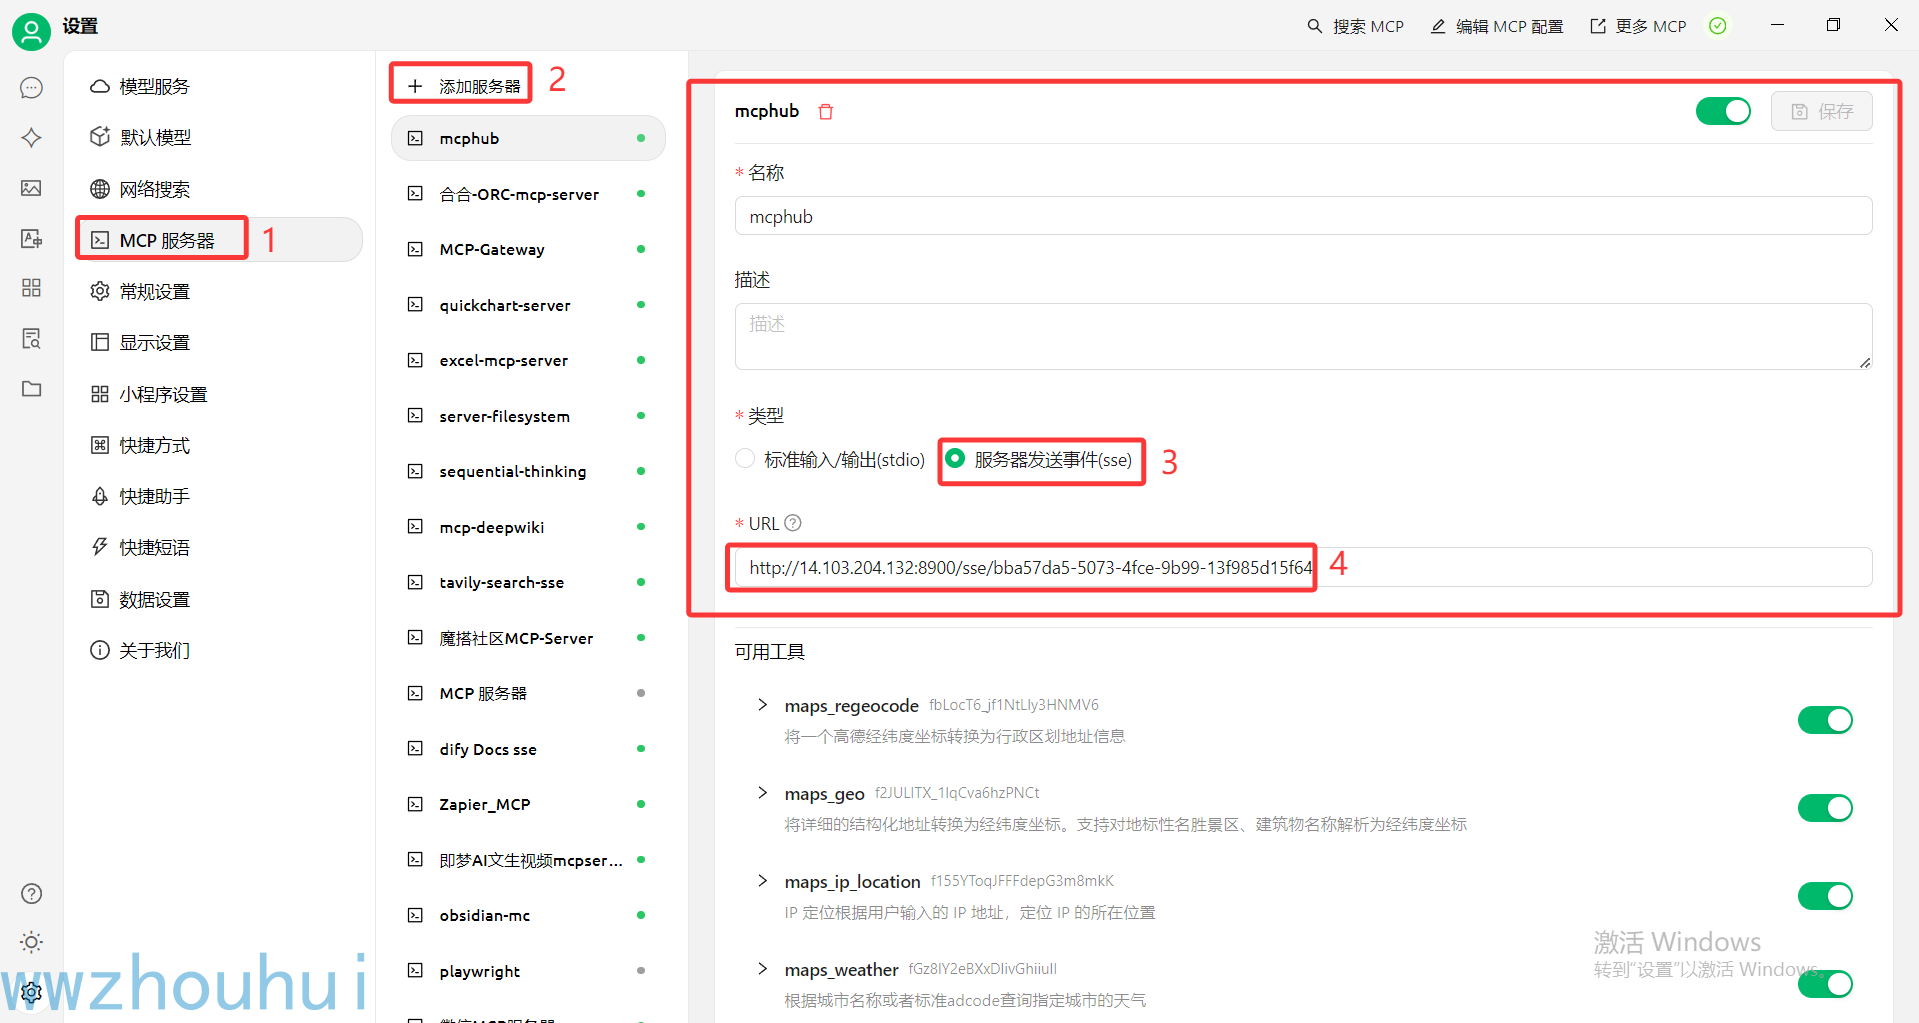
Task: Expand the maps_ip_location tool entry
Action: (x=762, y=881)
